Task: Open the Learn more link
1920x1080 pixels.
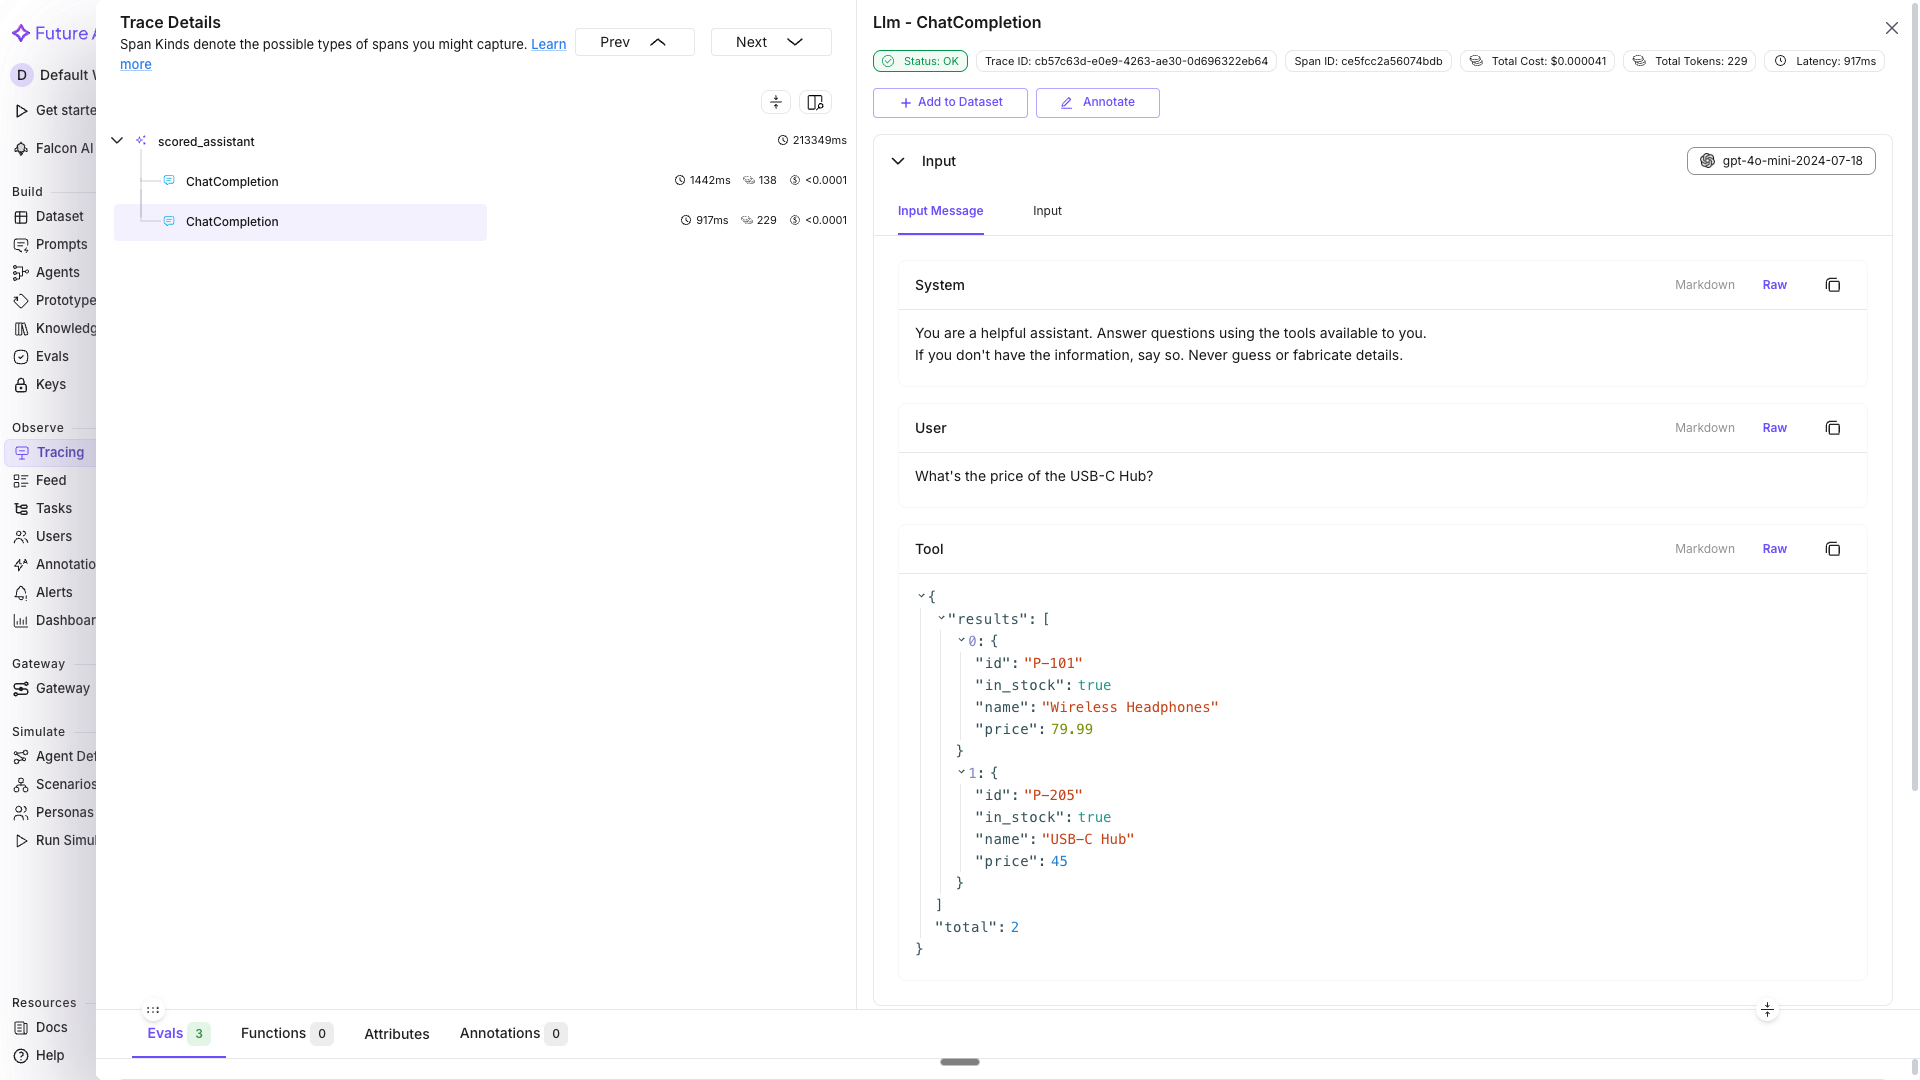Action: (x=548, y=44)
